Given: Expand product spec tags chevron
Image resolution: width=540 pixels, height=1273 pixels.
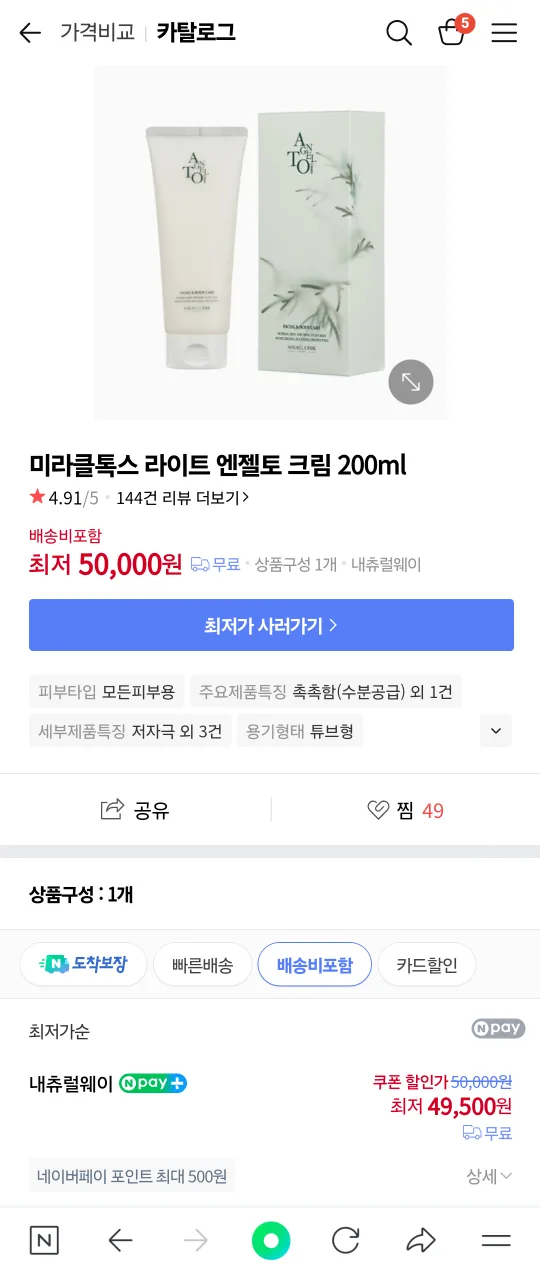Looking at the screenshot, I should [x=495, y=731].
